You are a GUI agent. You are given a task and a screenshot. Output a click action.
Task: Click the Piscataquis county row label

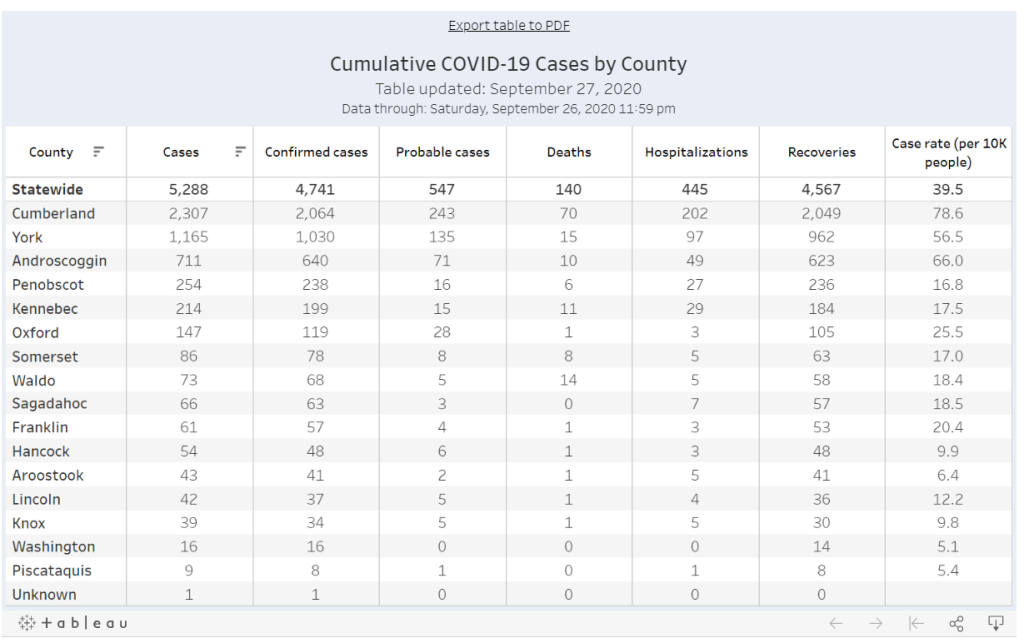coord(52,570)
